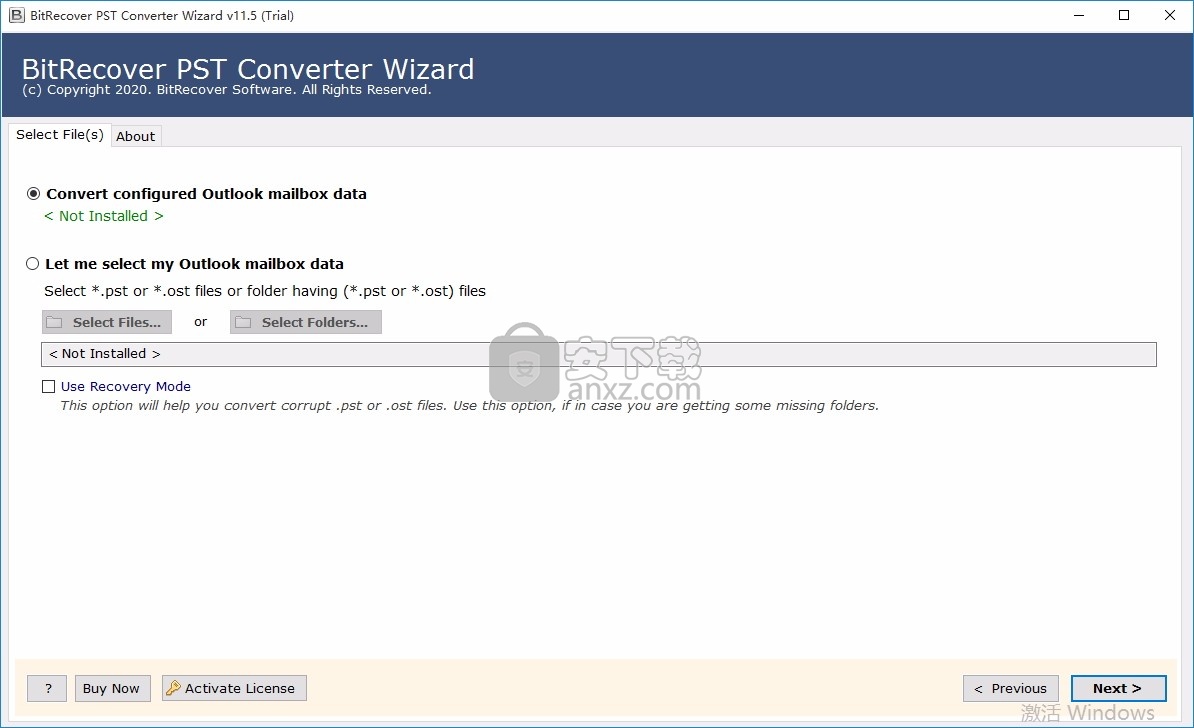This screenshot has height=728, width=1194.
Task: Enable Use Recovery Mode checkbox
Action: coord(49,387)
